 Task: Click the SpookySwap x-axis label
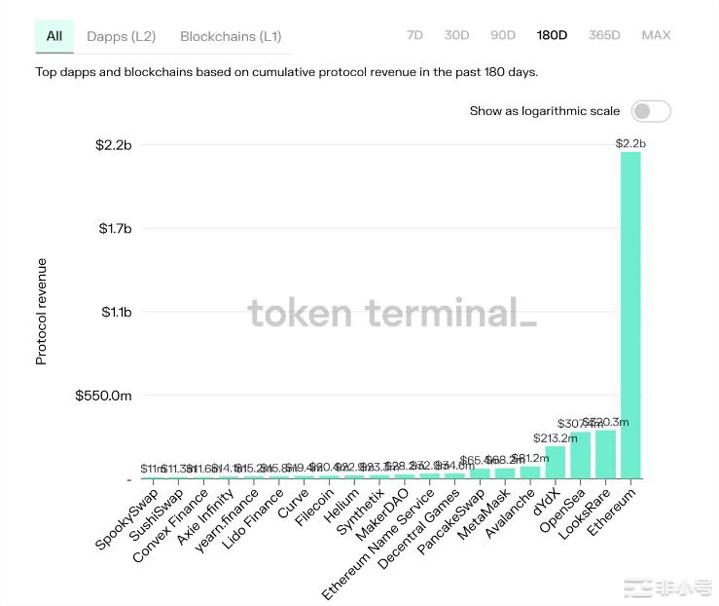[127, 519]
